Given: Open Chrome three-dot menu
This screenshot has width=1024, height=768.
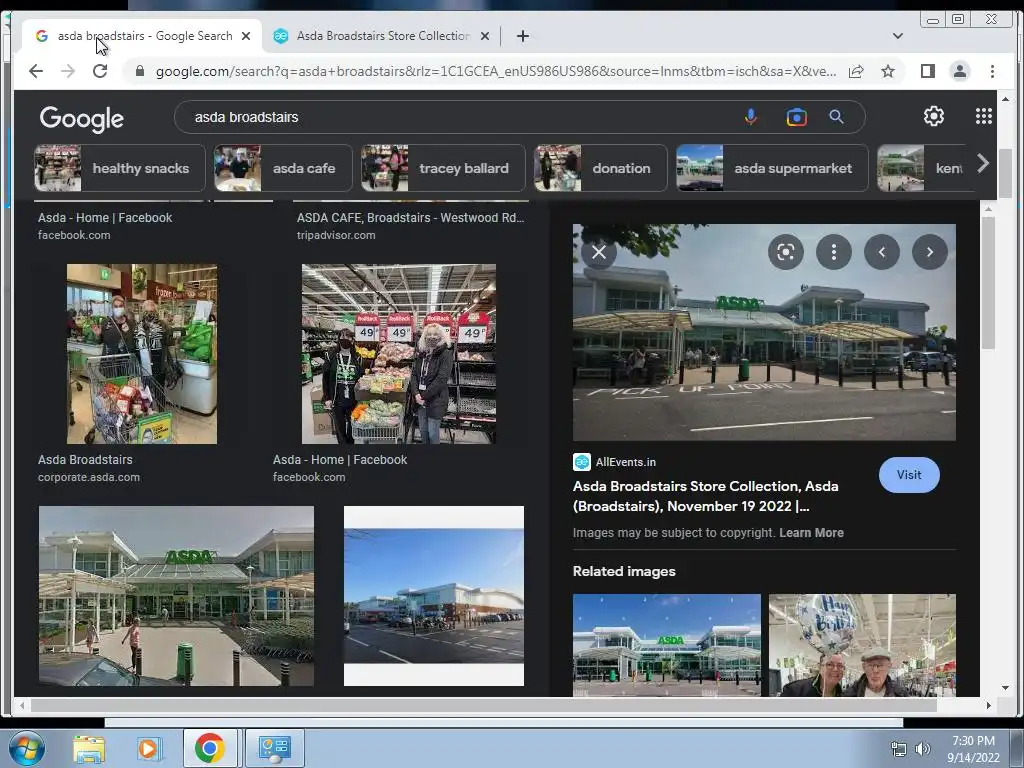Looking at the screenshot, I should click(x=992, y=71).
